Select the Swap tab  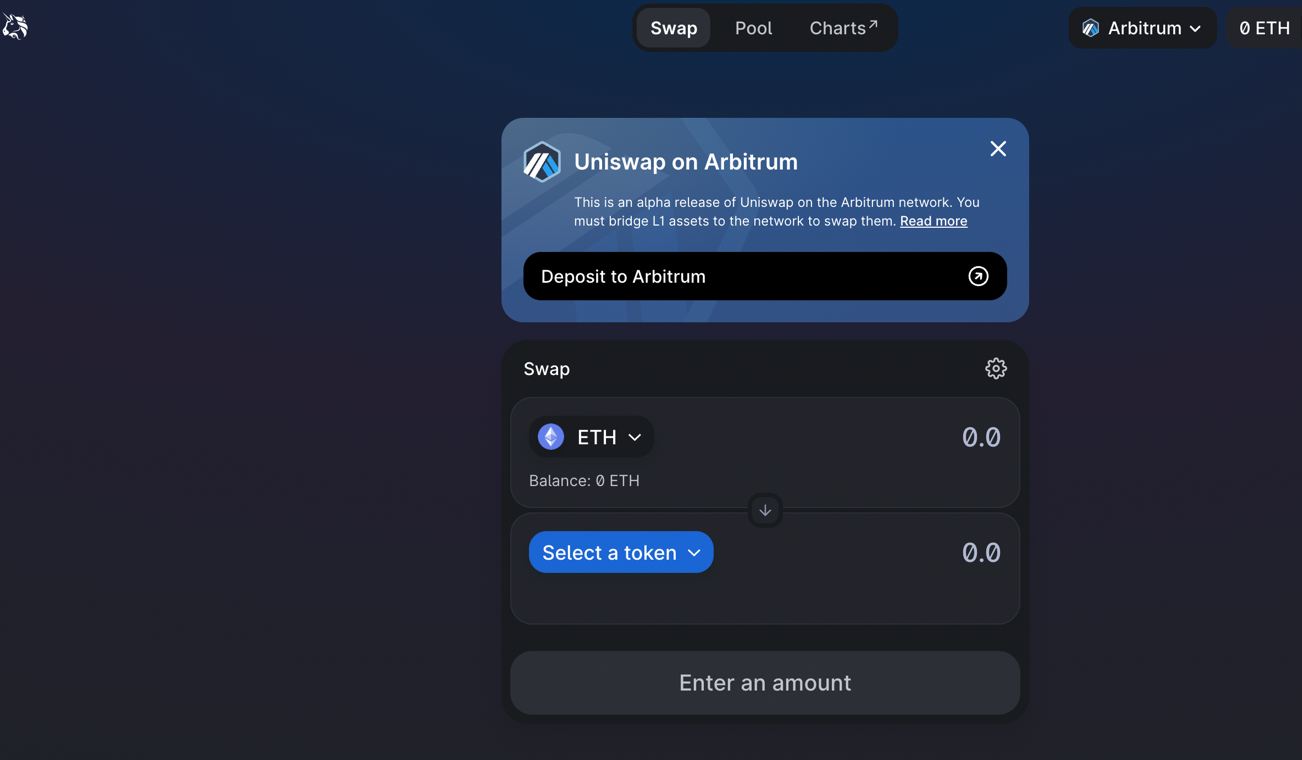[673, 28]
